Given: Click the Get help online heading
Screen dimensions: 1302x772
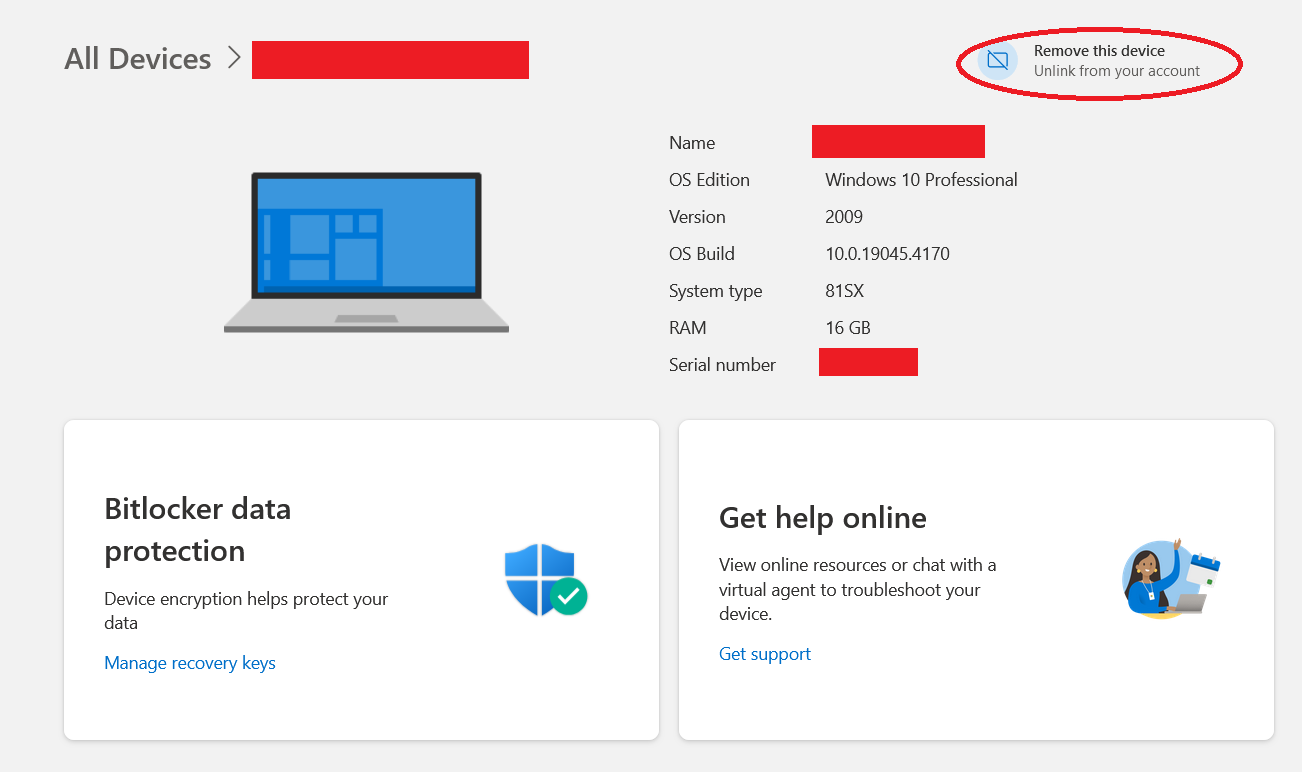Looking at the screenshot, I should tap(822, 518).
